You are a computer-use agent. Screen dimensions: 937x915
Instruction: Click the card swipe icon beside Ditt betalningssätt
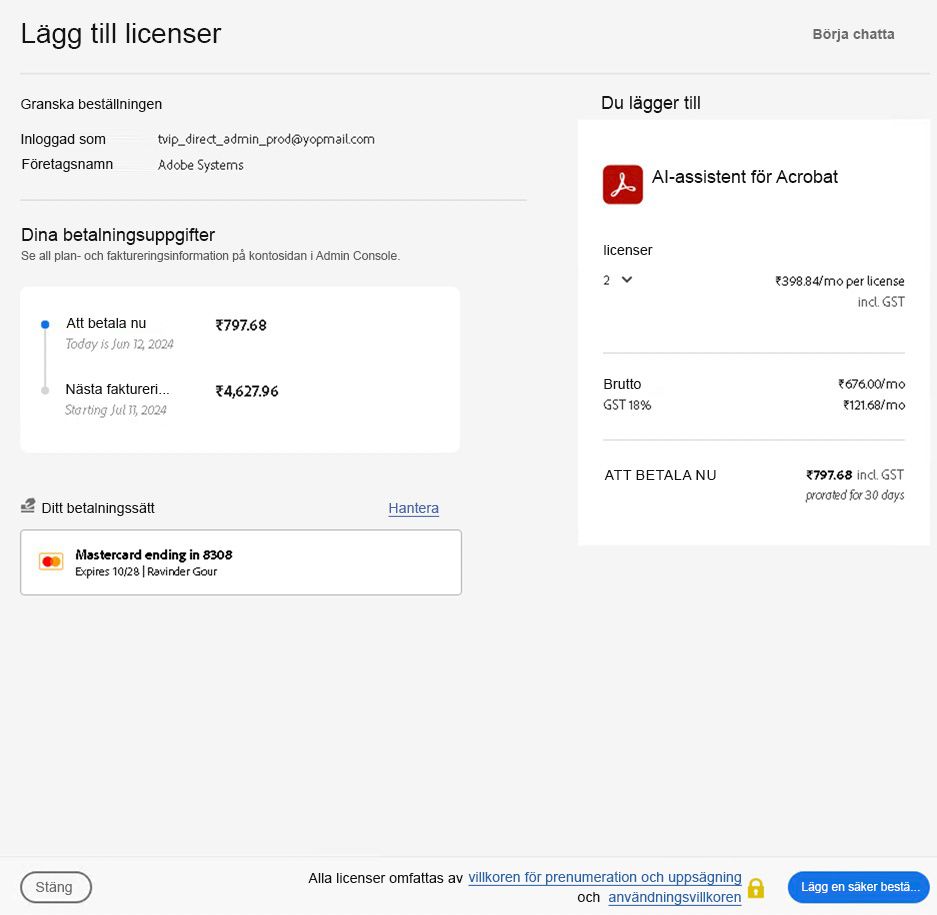(x=27, y=505)
